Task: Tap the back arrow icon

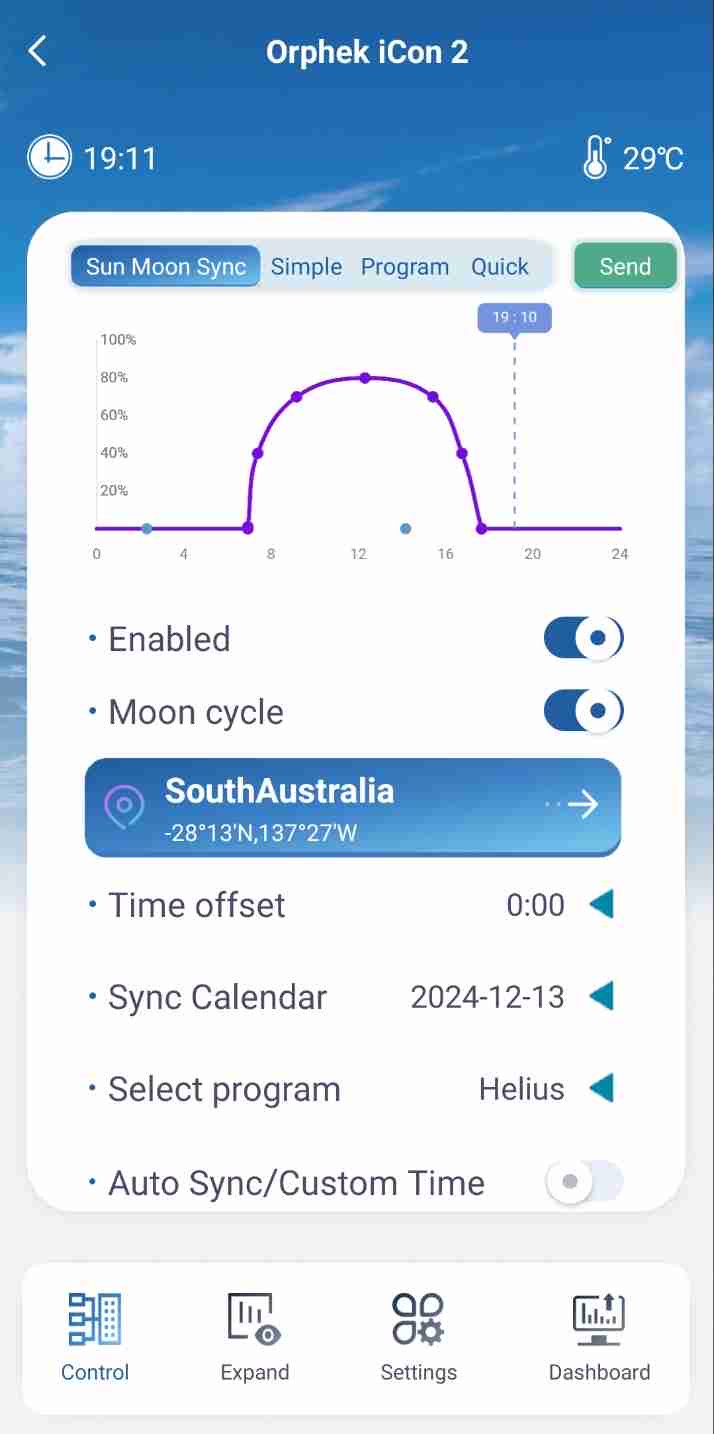Action: click(38, 51)
